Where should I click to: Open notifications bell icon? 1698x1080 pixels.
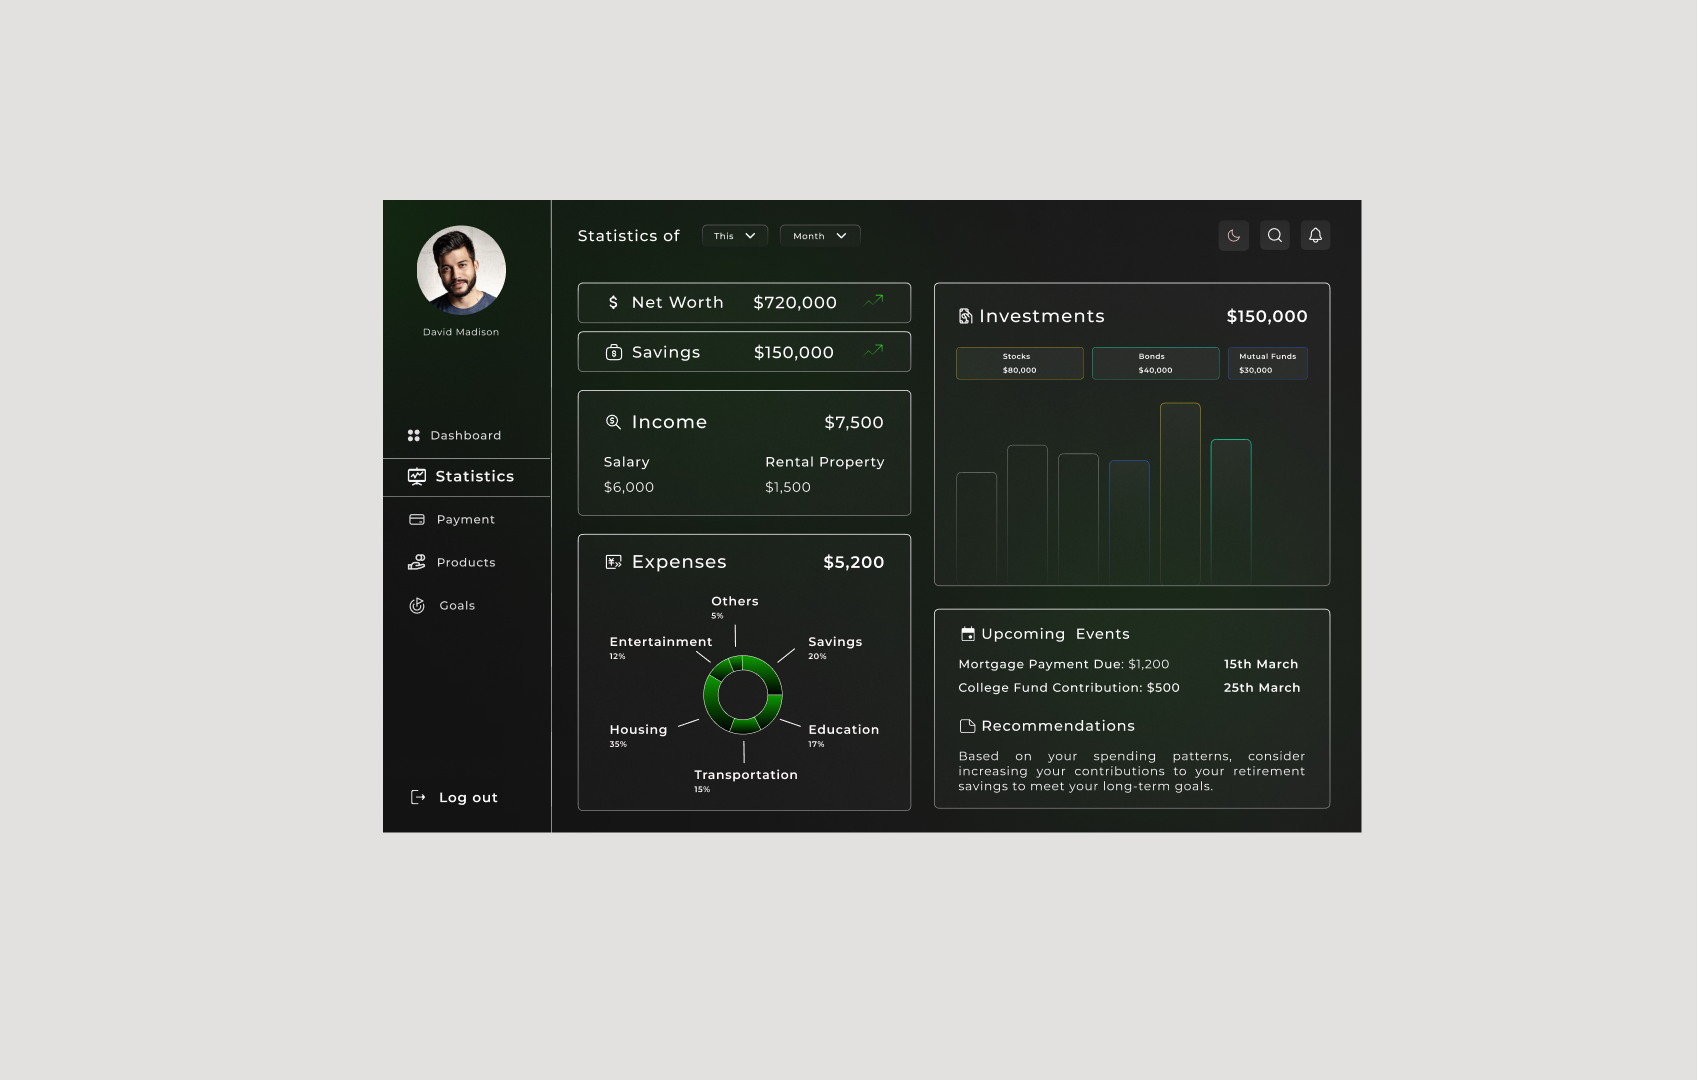coord(1316,236)
